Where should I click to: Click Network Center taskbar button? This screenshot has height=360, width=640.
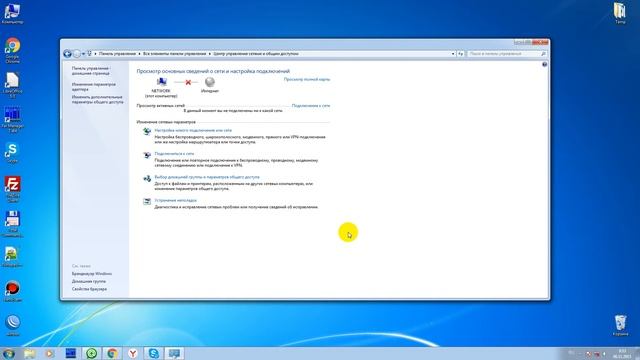tap(175, 353)
